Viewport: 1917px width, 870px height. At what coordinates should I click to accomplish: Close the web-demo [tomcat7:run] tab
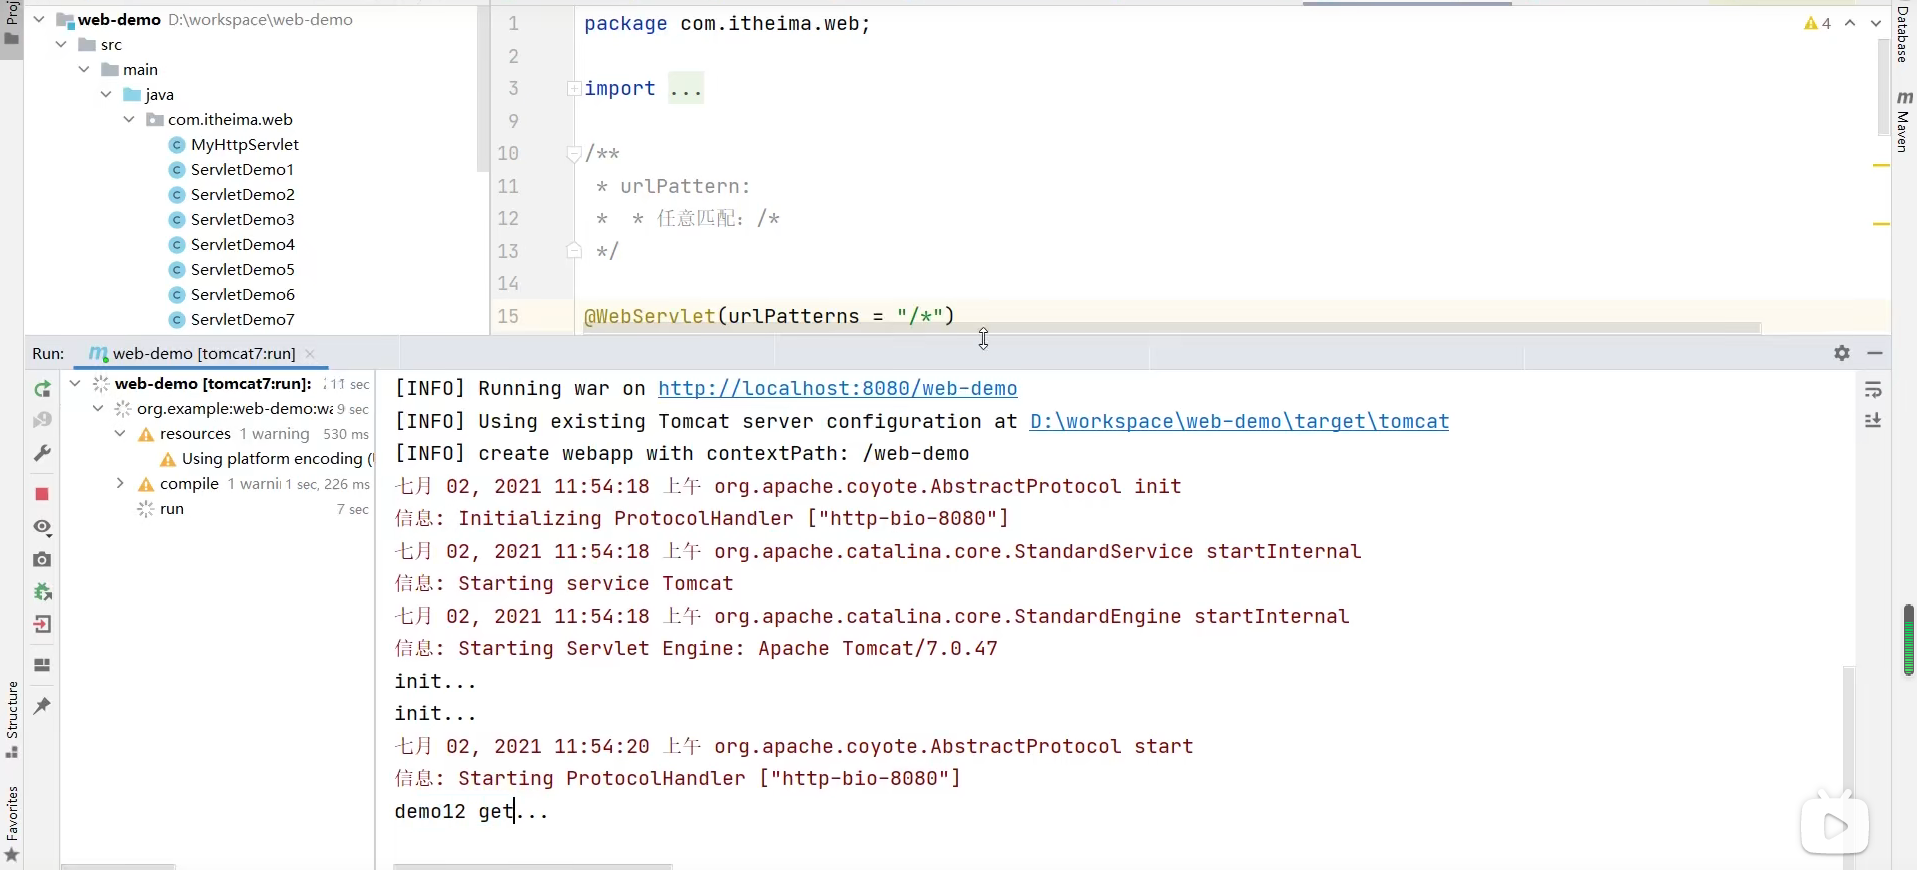[x=310, y=354]
